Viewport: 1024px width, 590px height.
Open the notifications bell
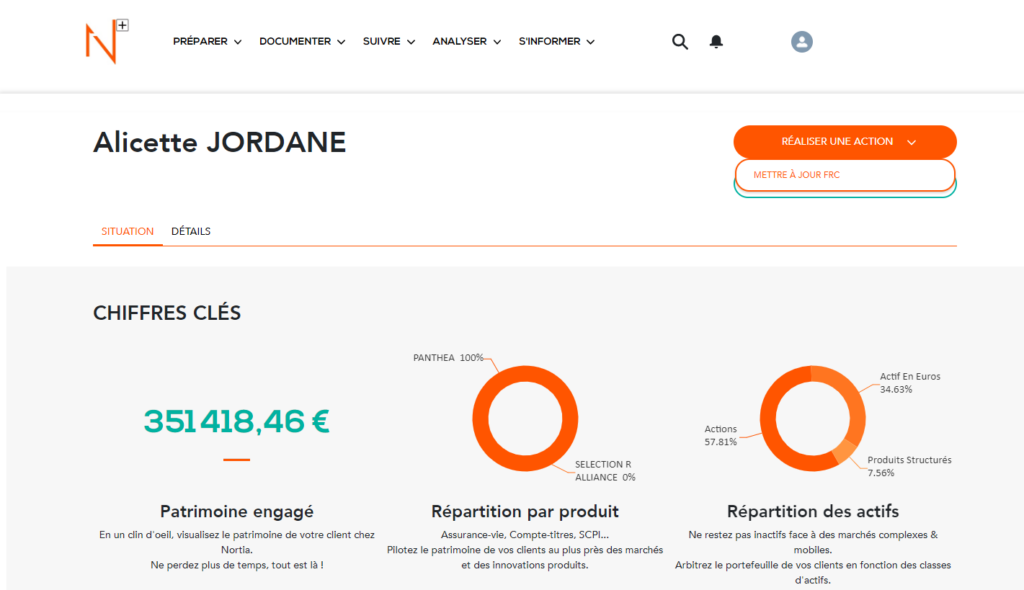click(716, 42)
